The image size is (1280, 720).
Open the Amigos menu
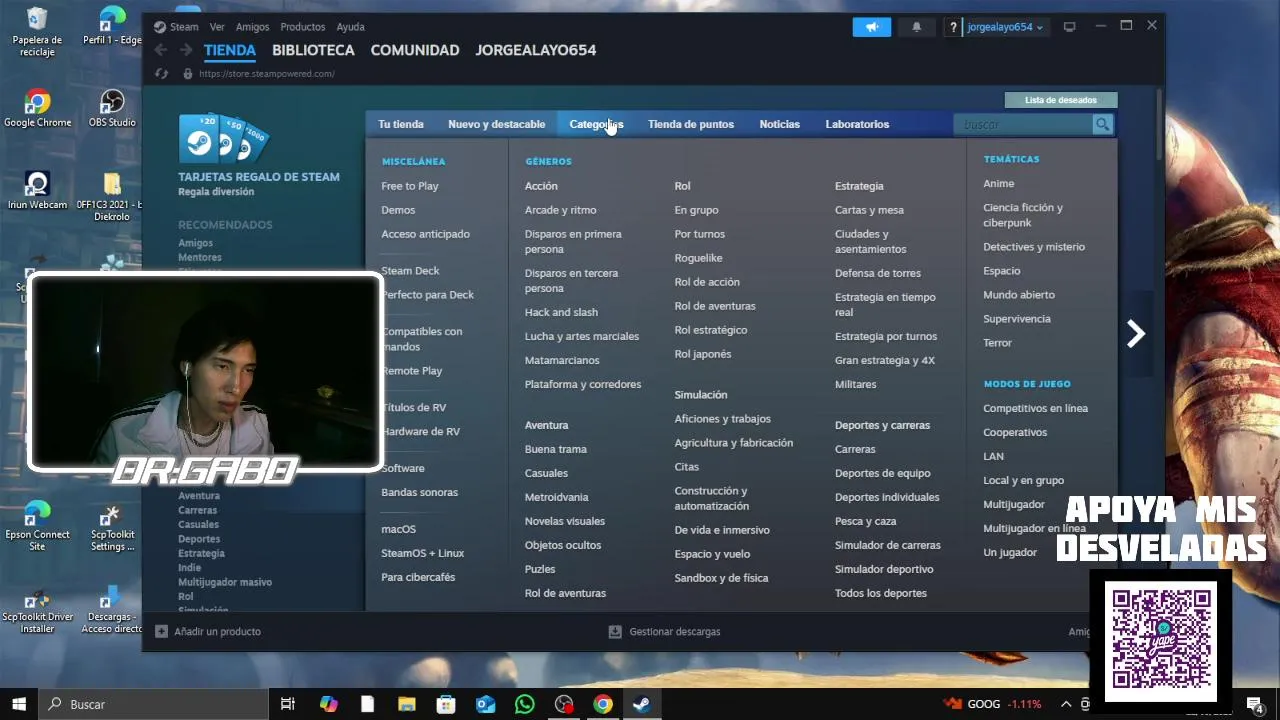coord(252,27)
